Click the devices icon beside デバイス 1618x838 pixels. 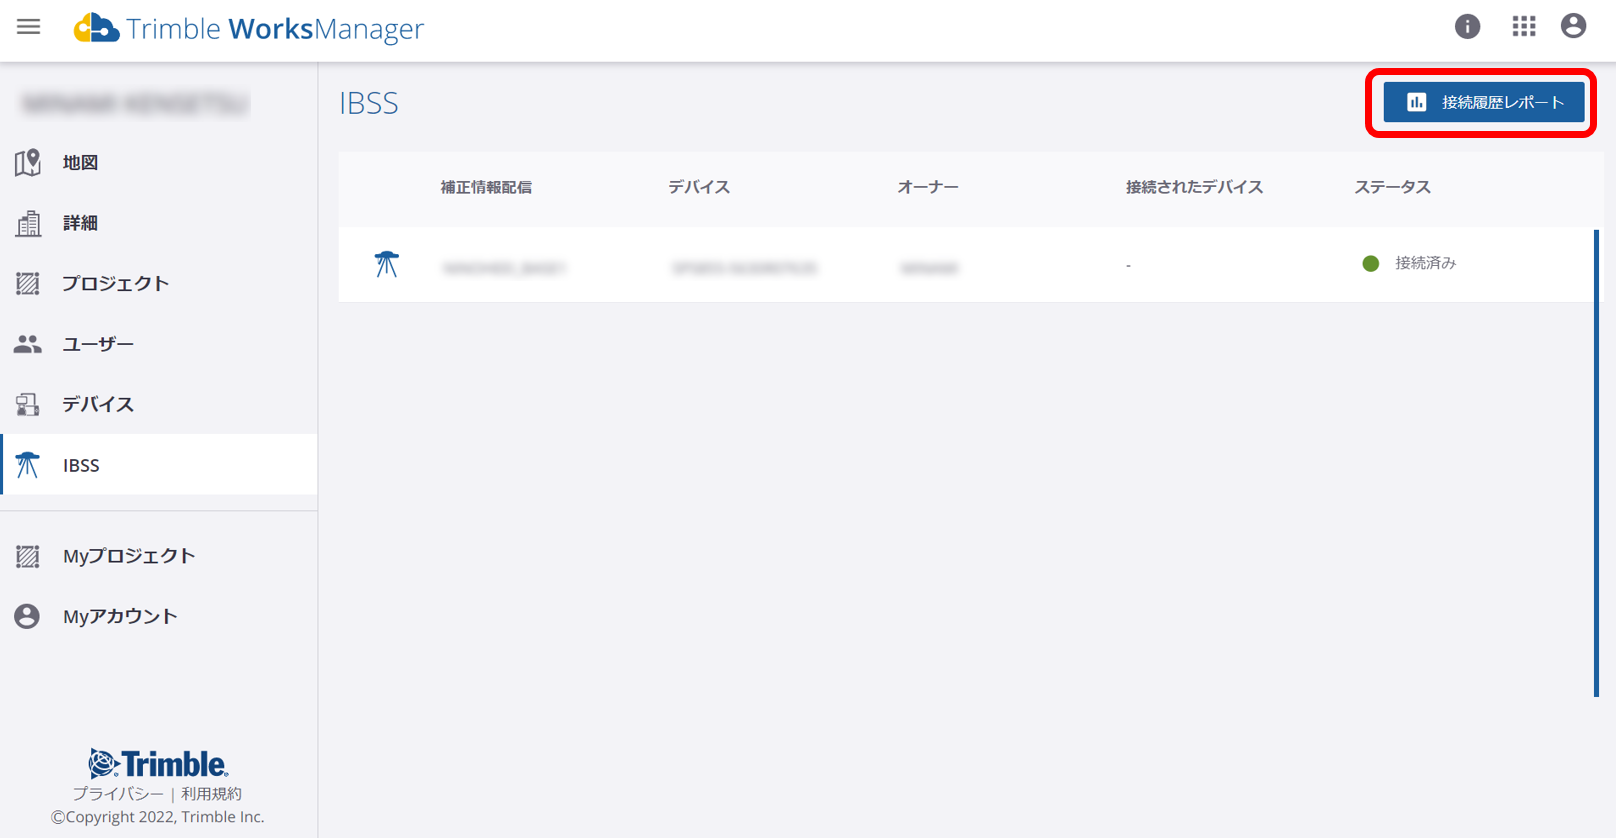tap(28, 404)
